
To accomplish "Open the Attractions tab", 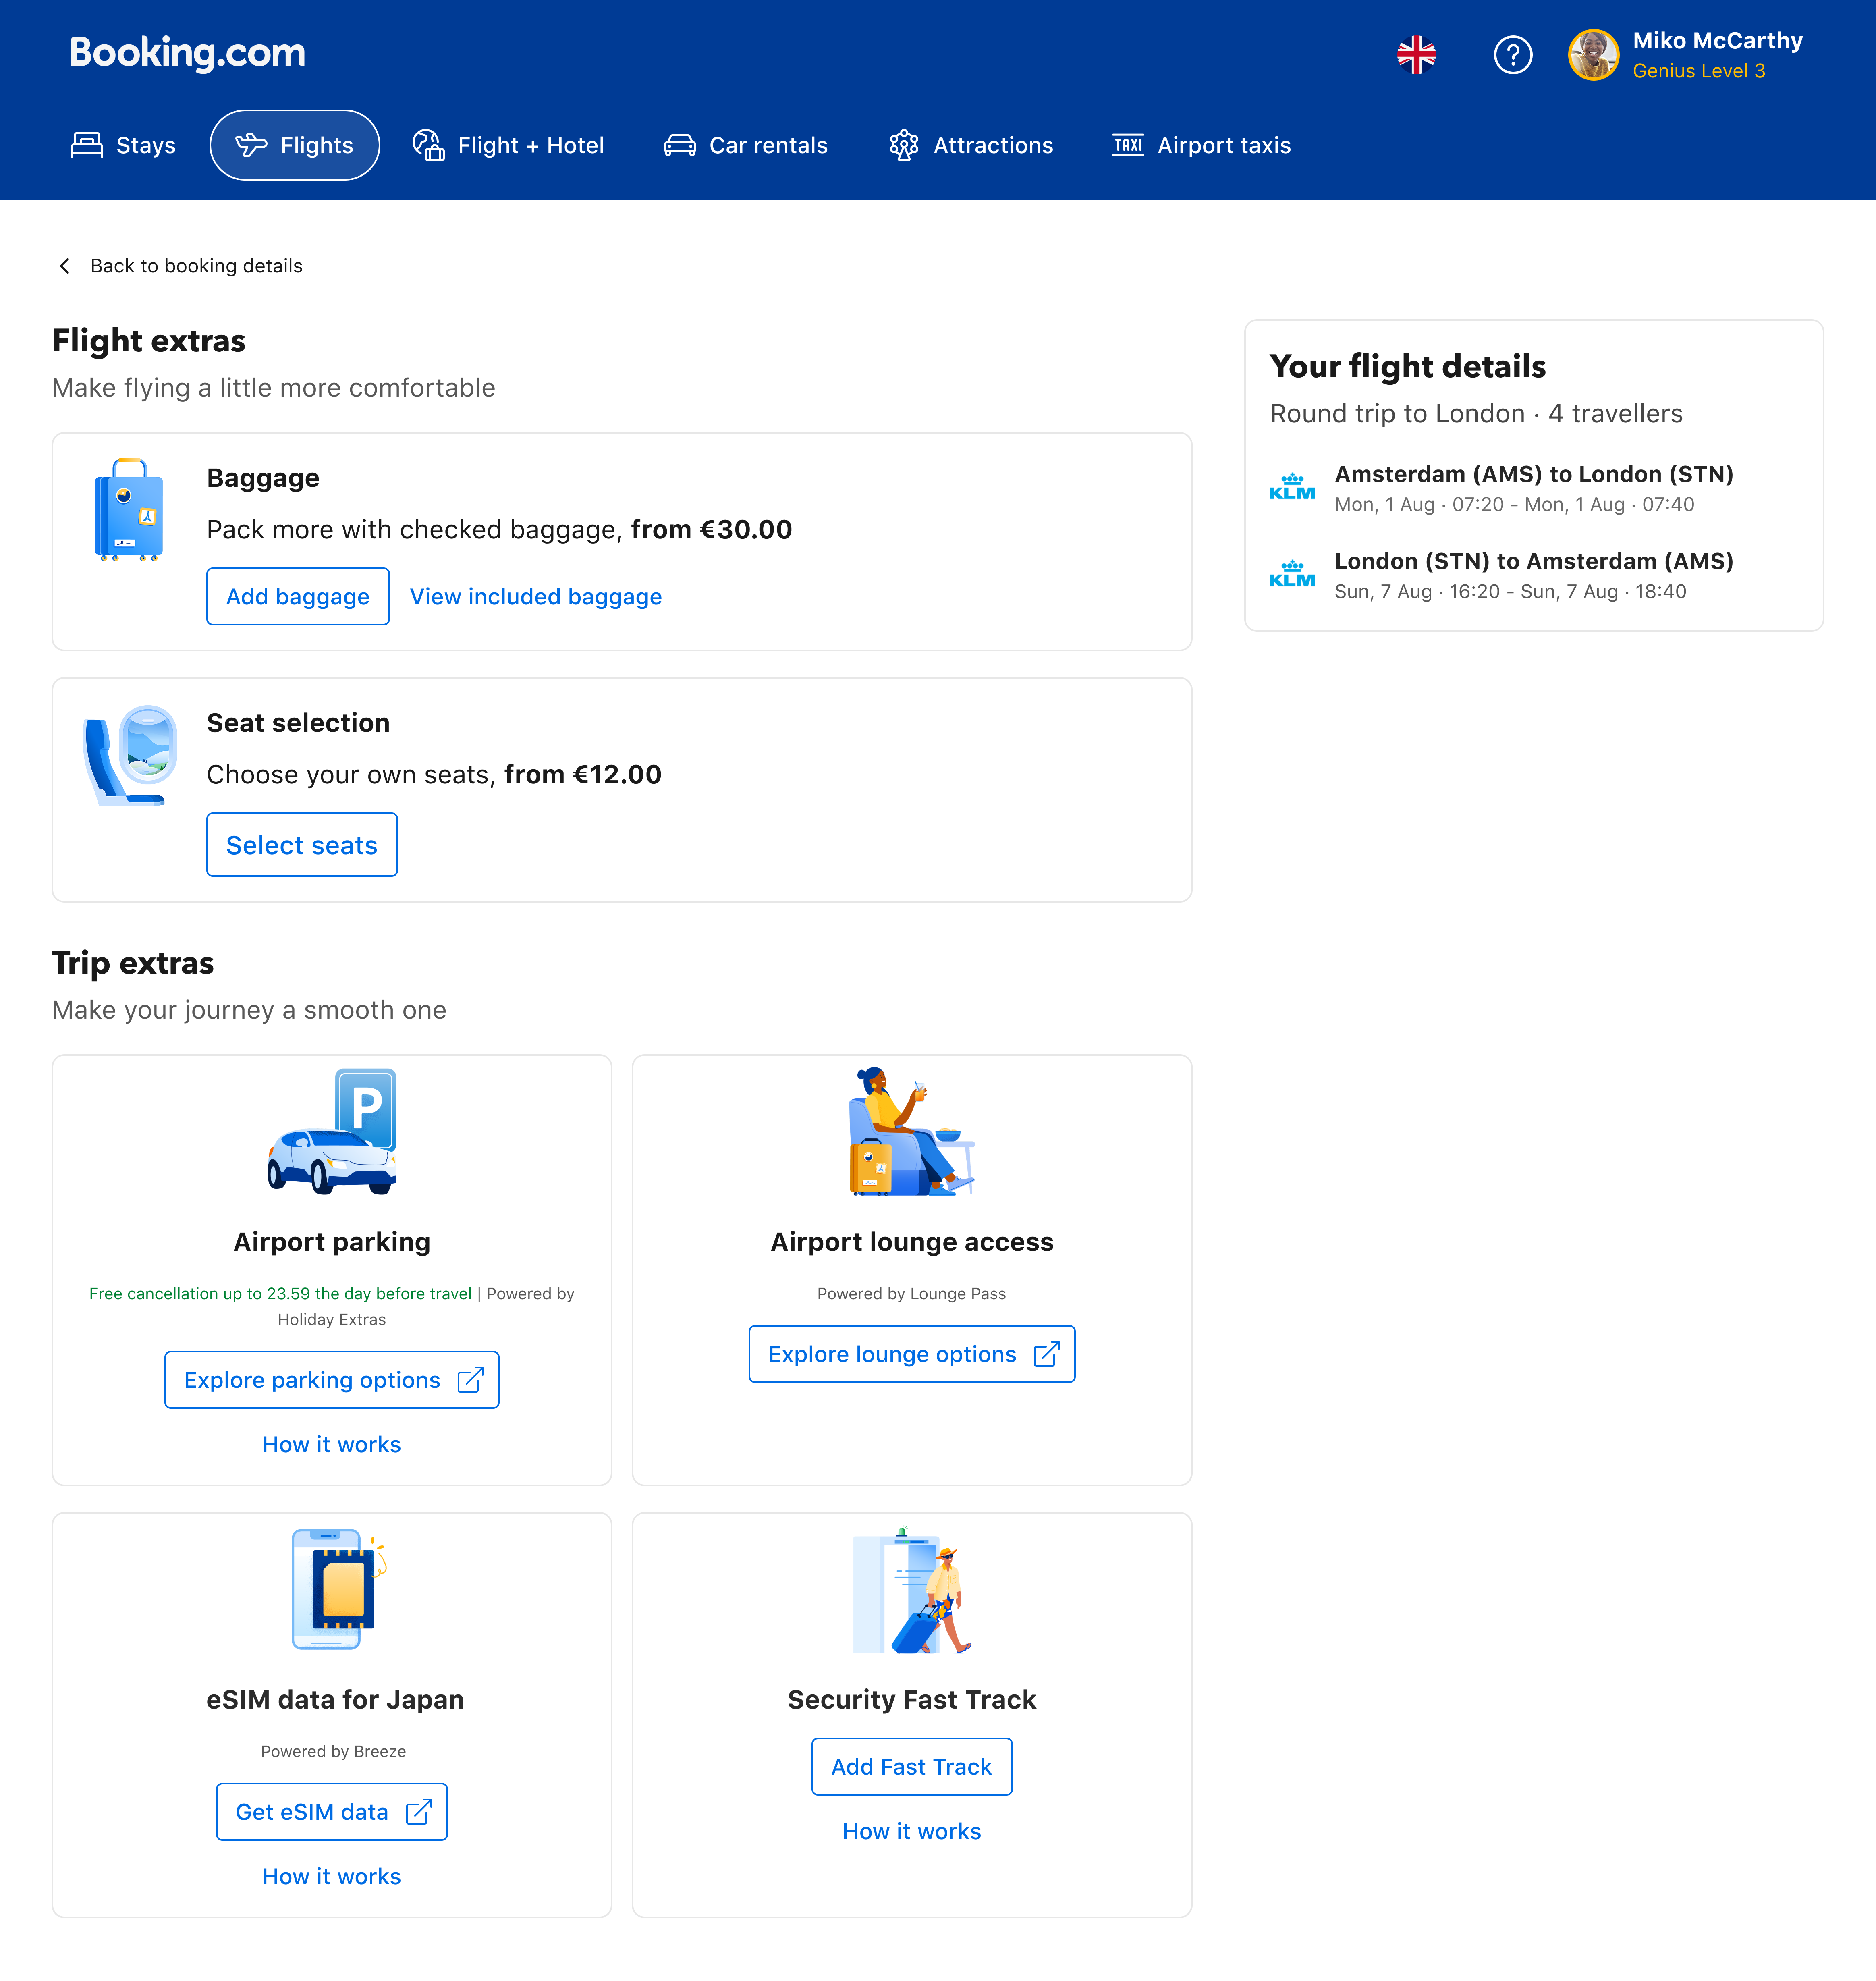I will 971,145.
